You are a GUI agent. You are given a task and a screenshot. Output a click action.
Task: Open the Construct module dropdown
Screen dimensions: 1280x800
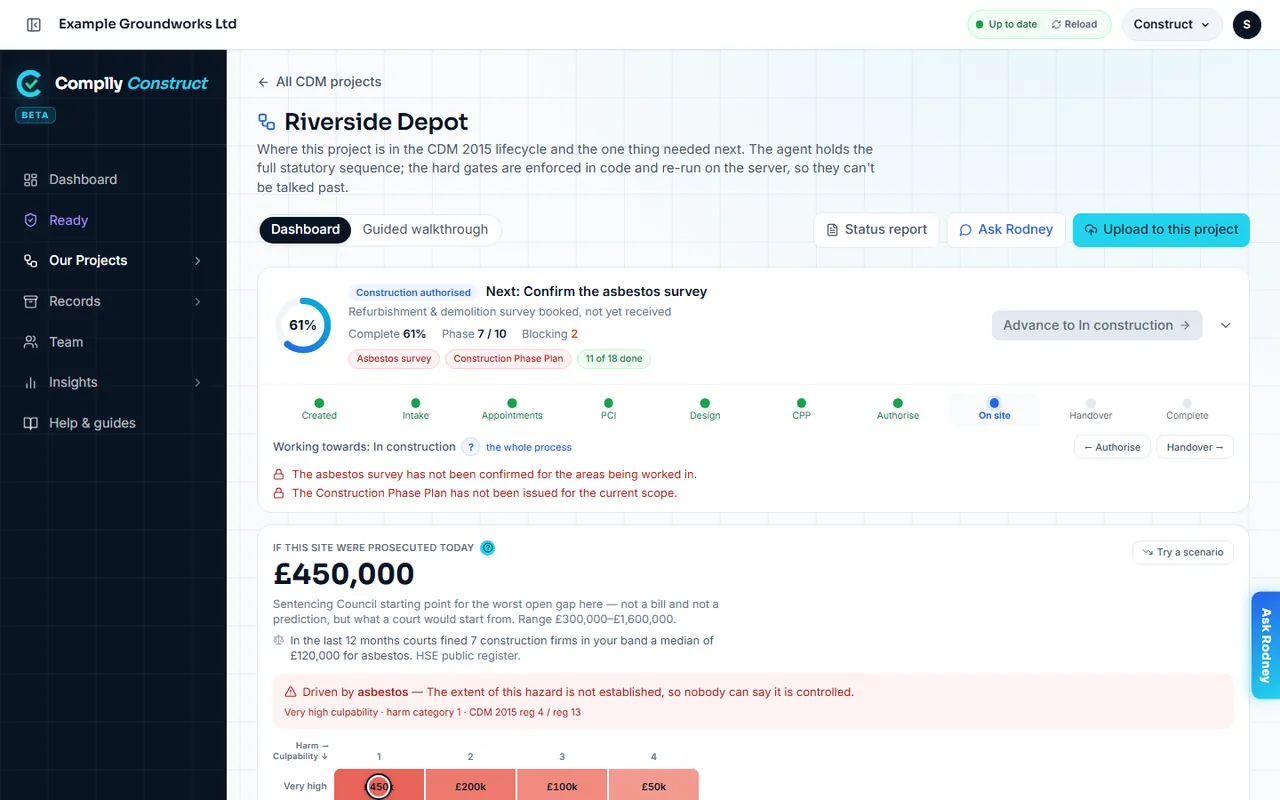point(1172,24)
